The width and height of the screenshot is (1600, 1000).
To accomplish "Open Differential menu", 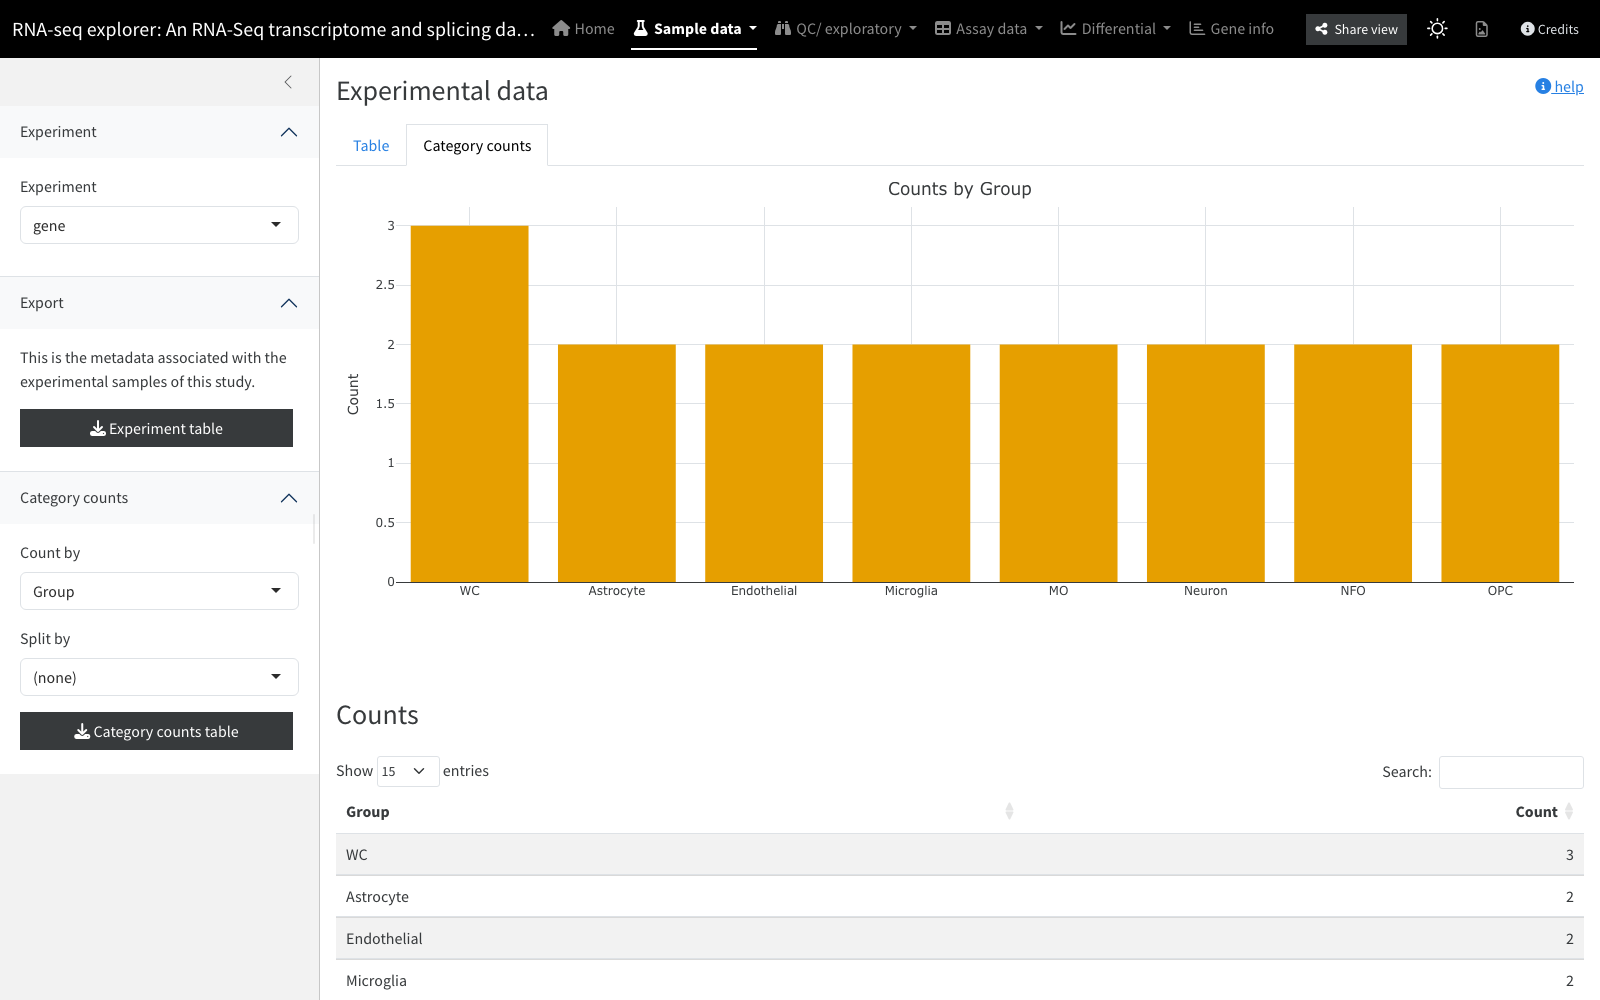I will point(1115,29).
